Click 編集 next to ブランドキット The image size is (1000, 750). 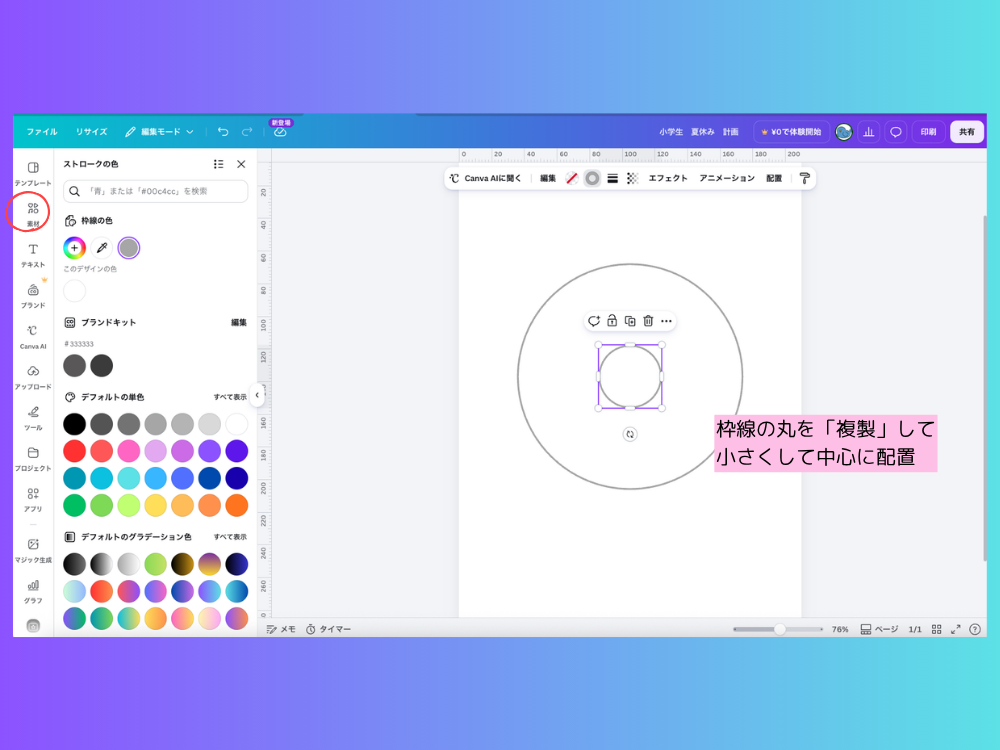(x=239, y=323)
